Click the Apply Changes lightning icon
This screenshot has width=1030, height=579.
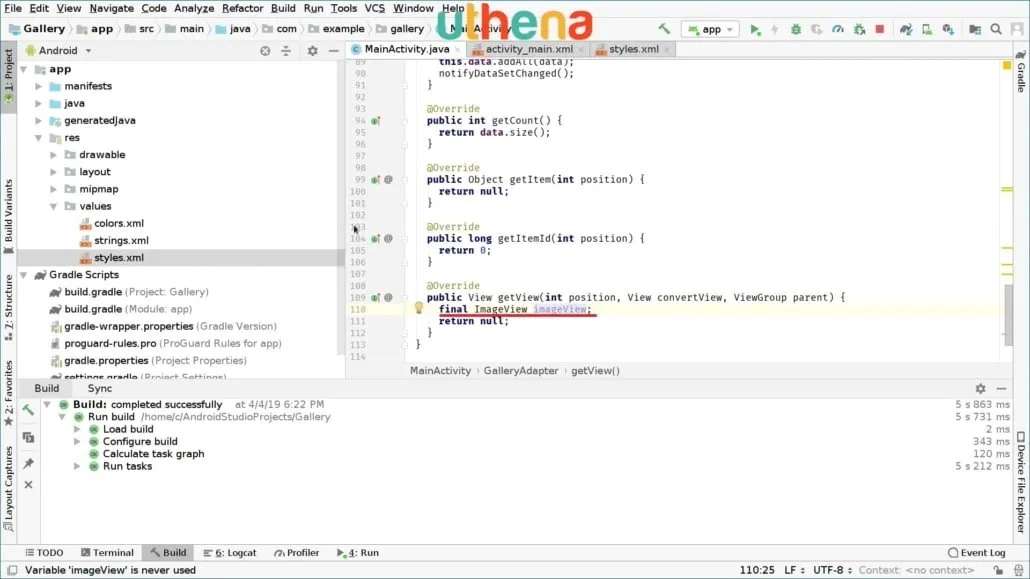(x=774, y=30)
